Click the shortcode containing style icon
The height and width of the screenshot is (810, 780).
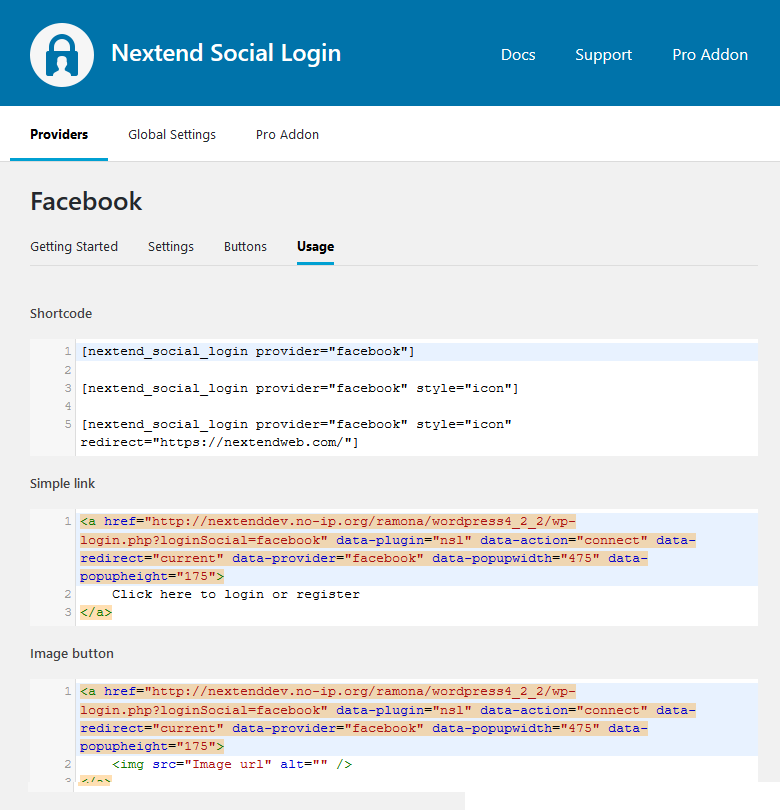[297, 388]
